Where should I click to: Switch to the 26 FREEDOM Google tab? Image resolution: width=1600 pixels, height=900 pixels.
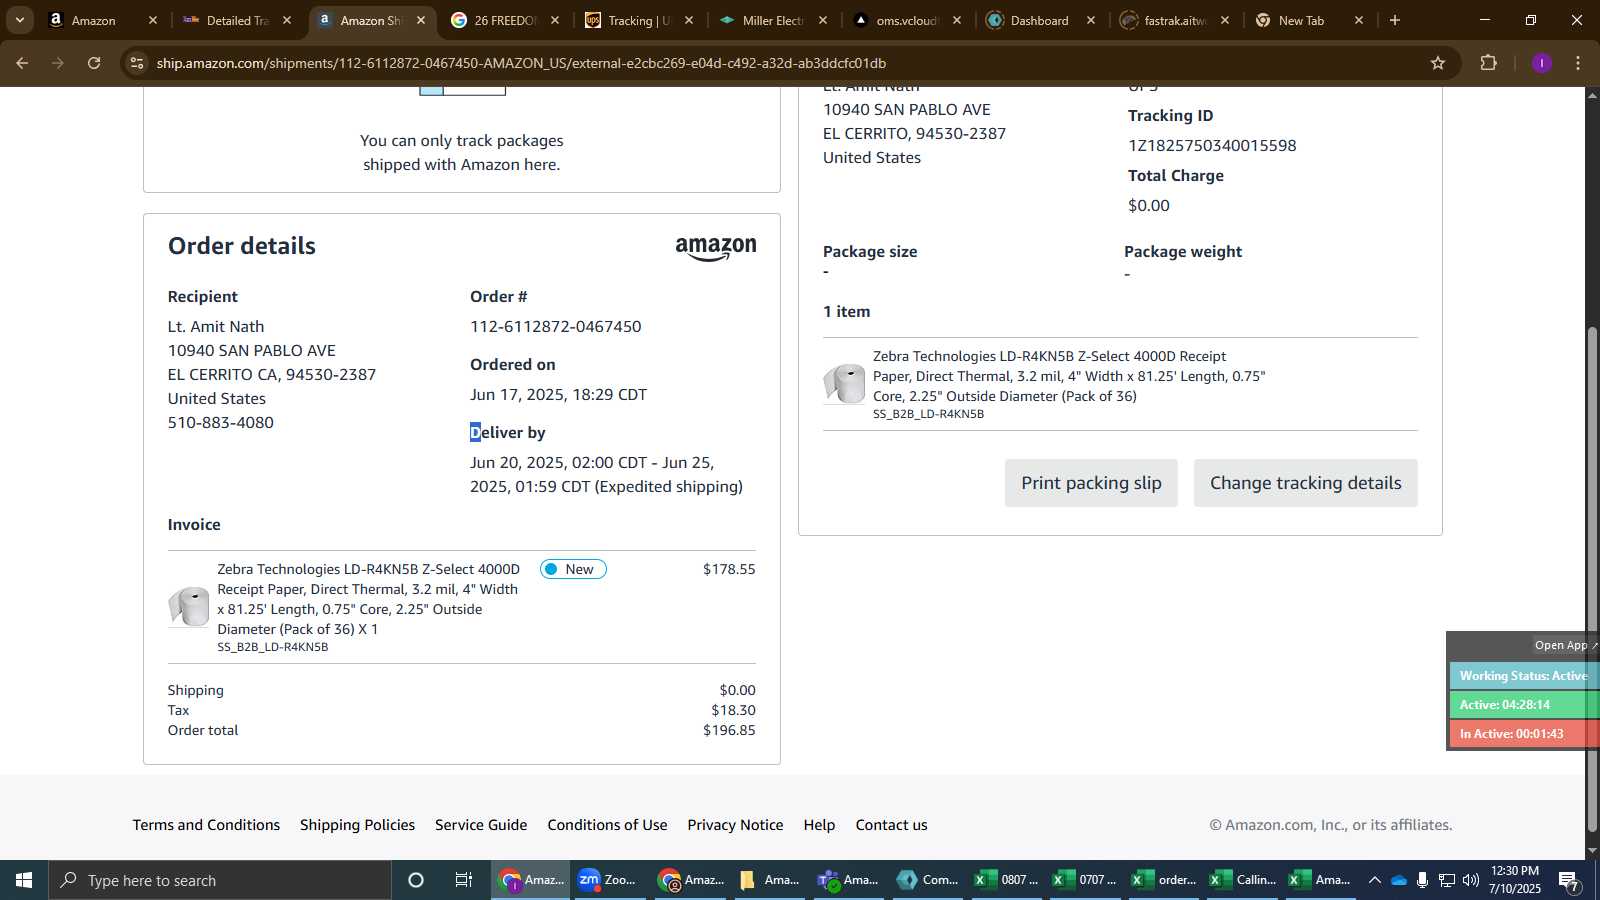(505, 20)
